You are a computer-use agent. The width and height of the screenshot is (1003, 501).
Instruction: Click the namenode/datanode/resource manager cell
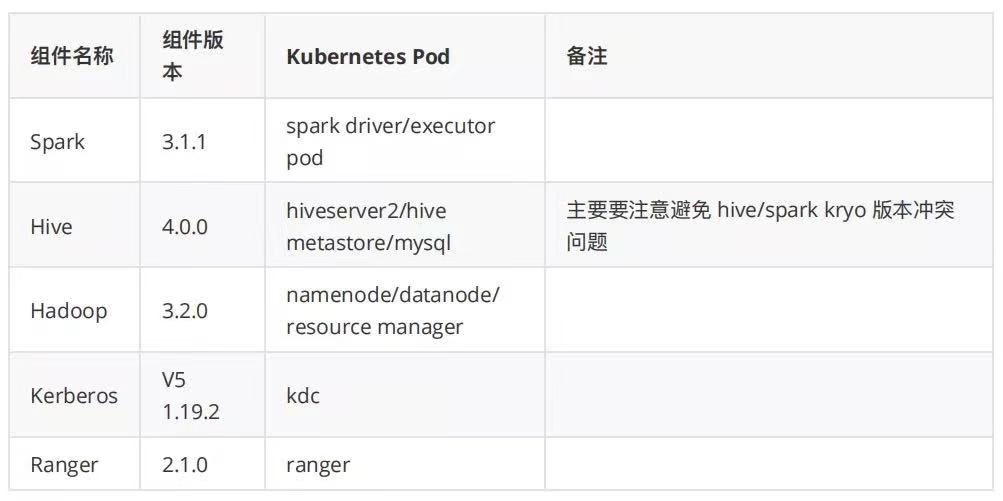(405, 310)
